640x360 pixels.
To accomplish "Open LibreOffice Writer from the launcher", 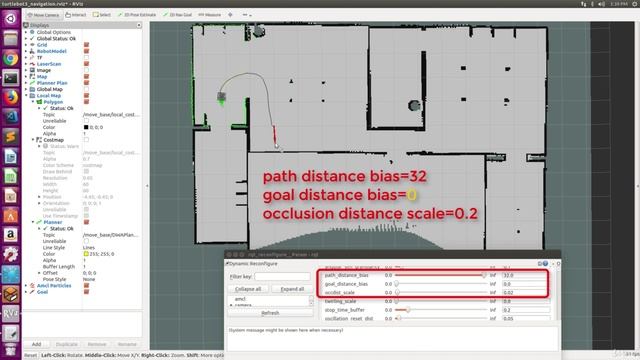I will [x=11, y=157].
